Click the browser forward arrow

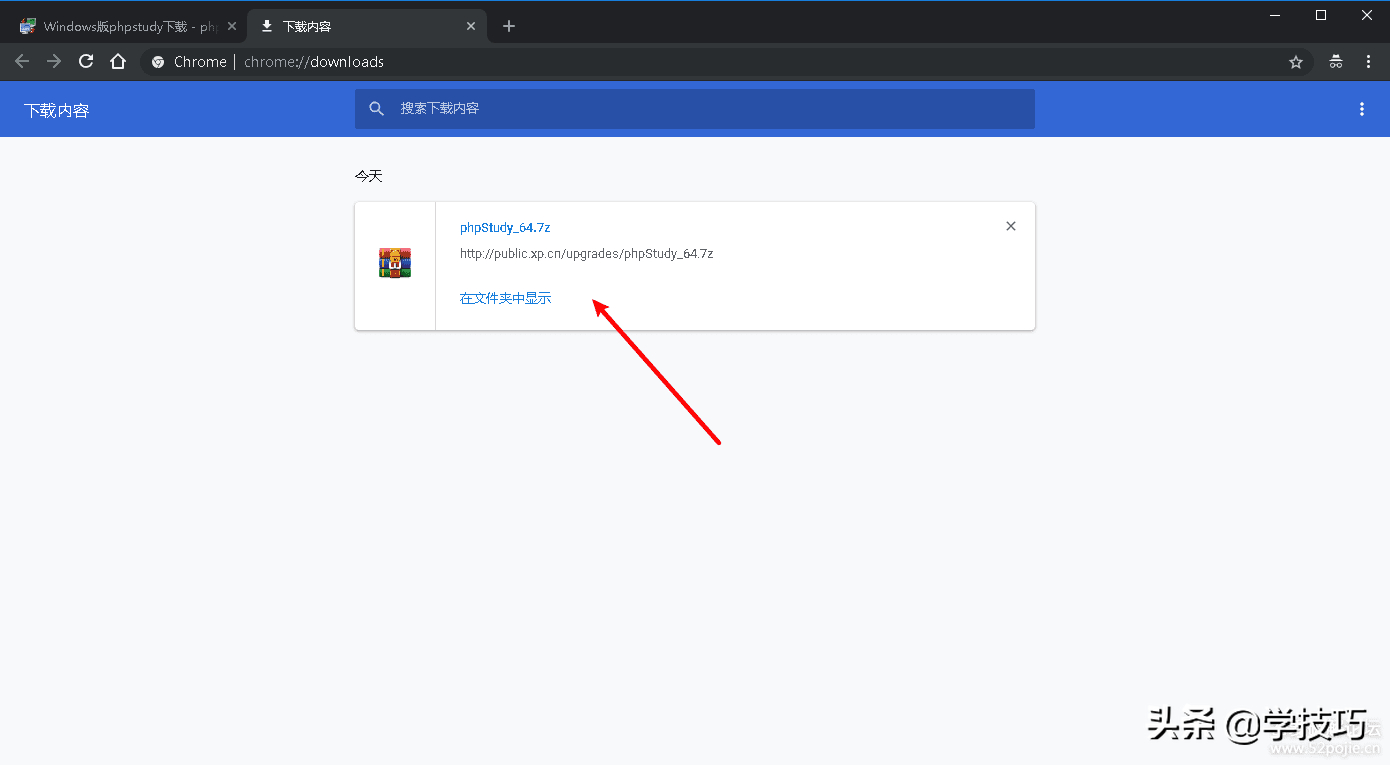54,62
